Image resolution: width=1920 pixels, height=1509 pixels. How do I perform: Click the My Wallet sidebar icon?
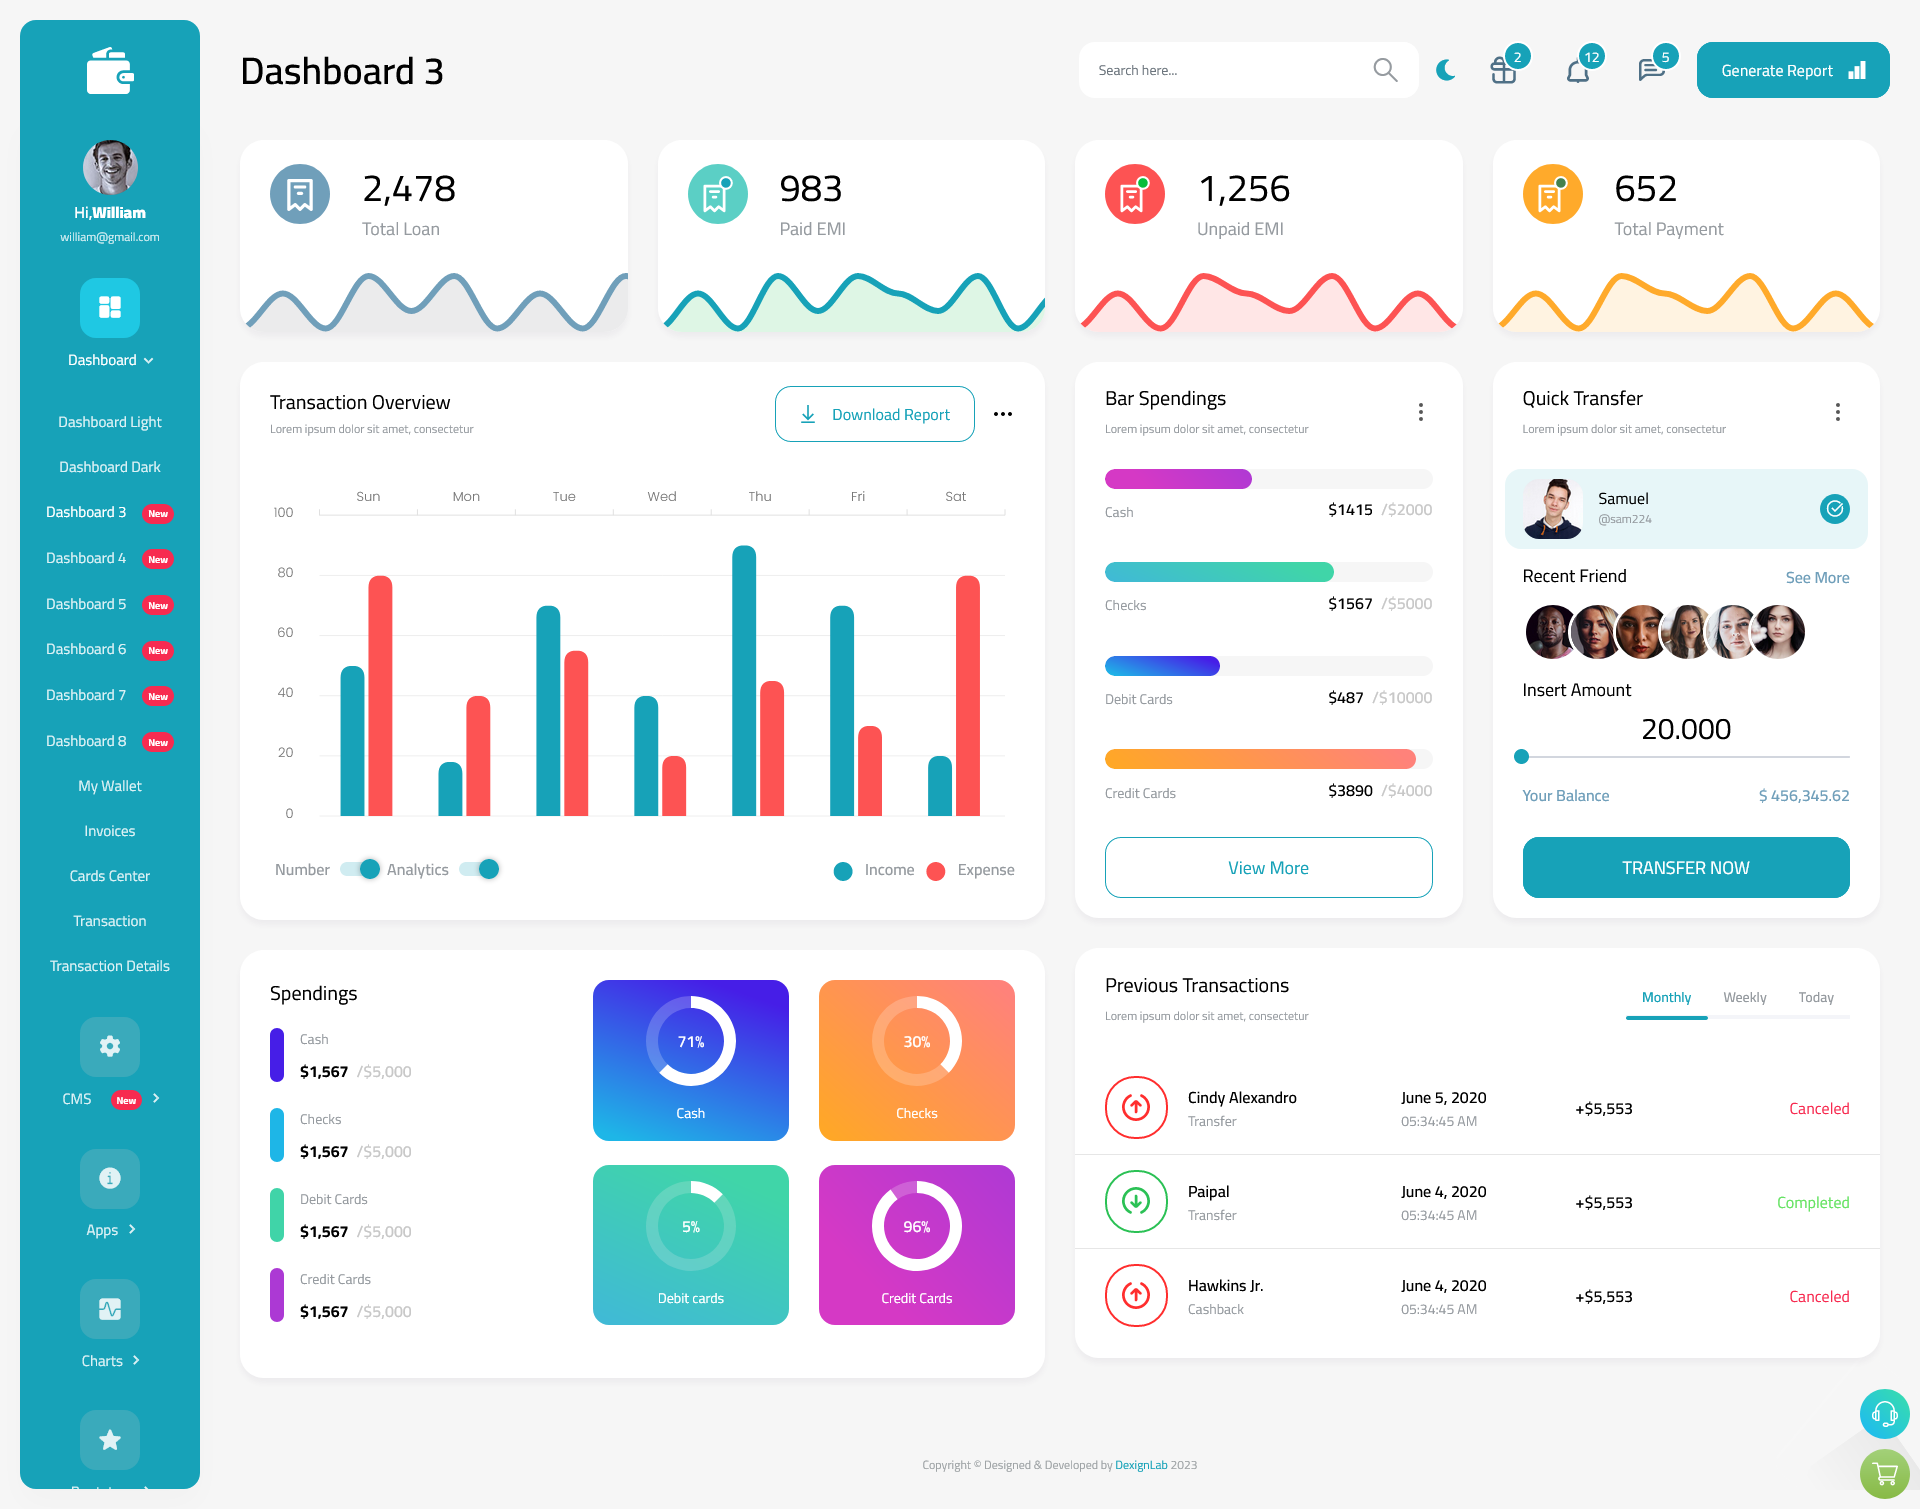pyautogui.click(x=109, y=784)
